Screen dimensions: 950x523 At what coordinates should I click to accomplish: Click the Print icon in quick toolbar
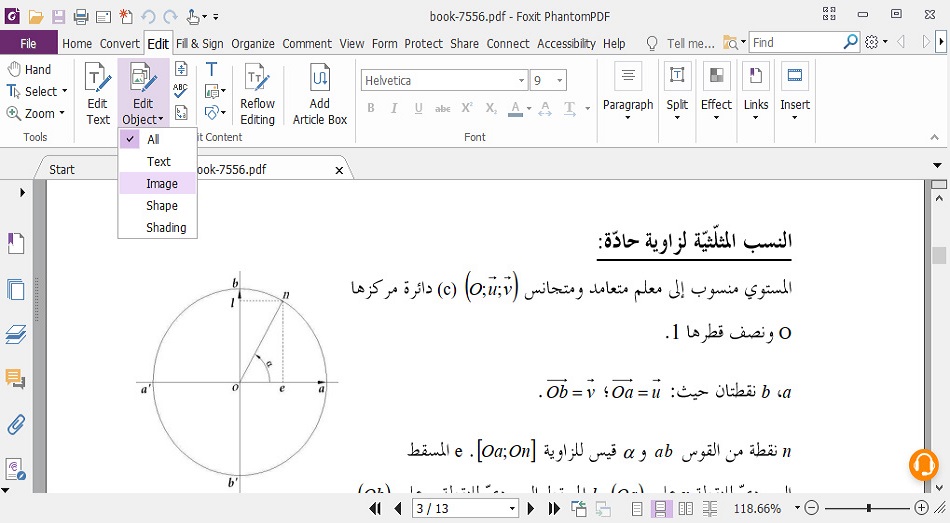(x=81, y=16)
